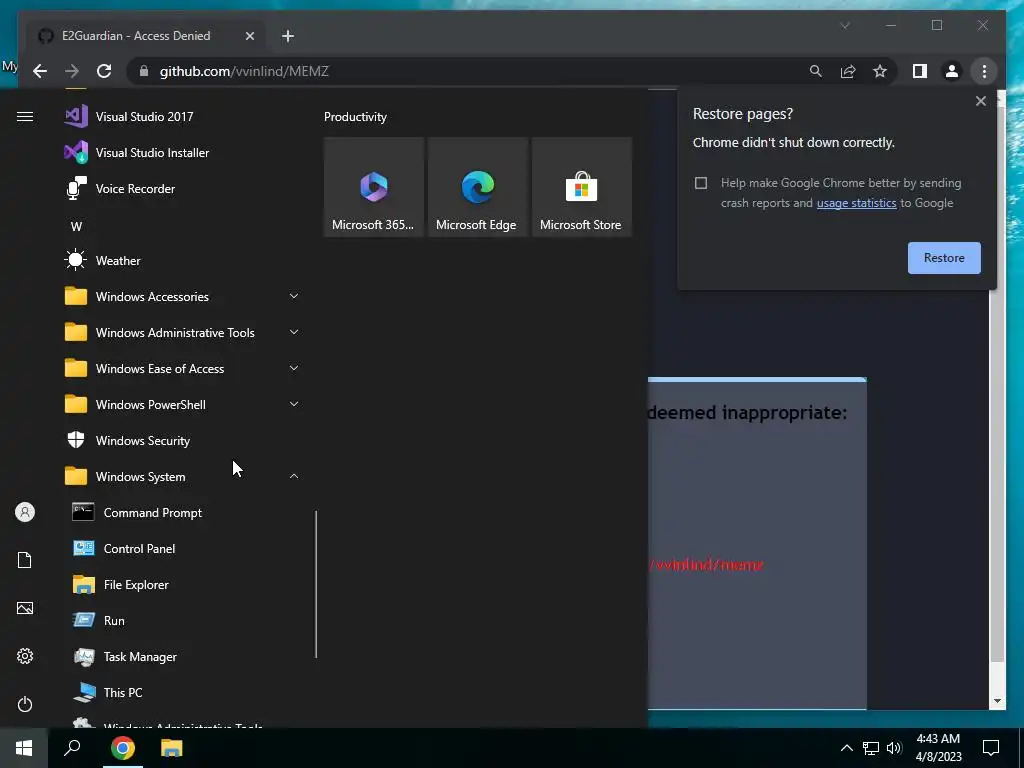This screenshot has height=768, width=1024.
Task: Open Chrome three-dot menu
Action: click(x=984, y=71)
